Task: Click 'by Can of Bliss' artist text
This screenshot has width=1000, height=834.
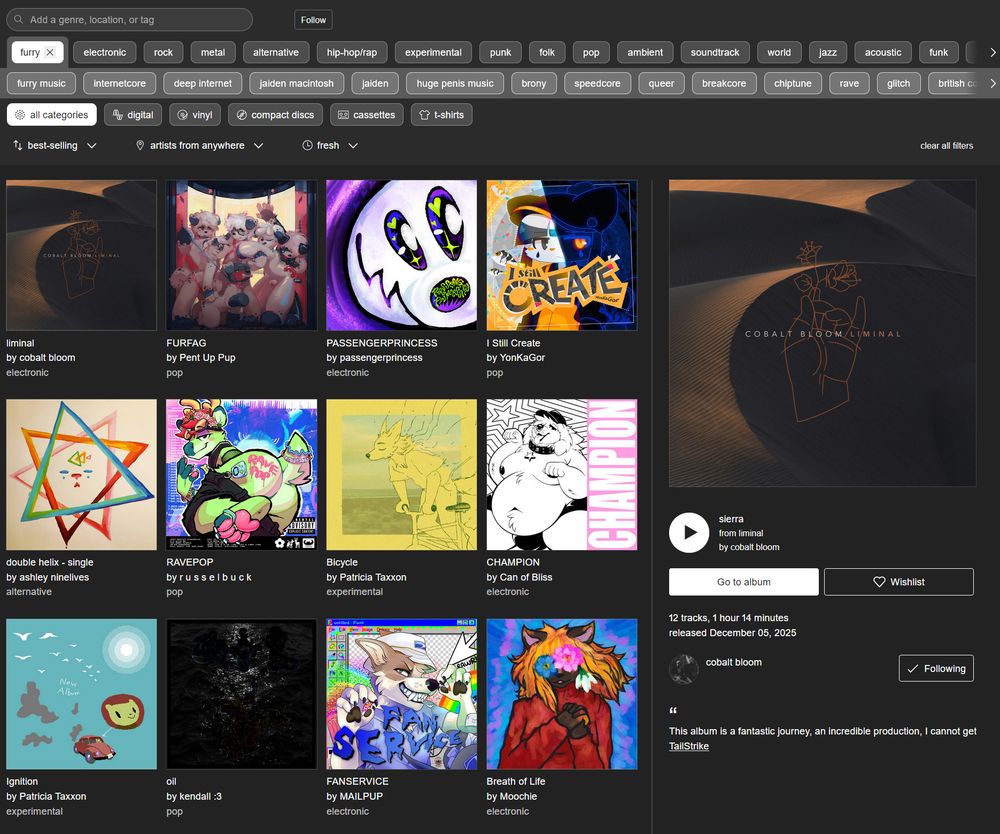Action: pyautogui.click(x=519, y=577)
